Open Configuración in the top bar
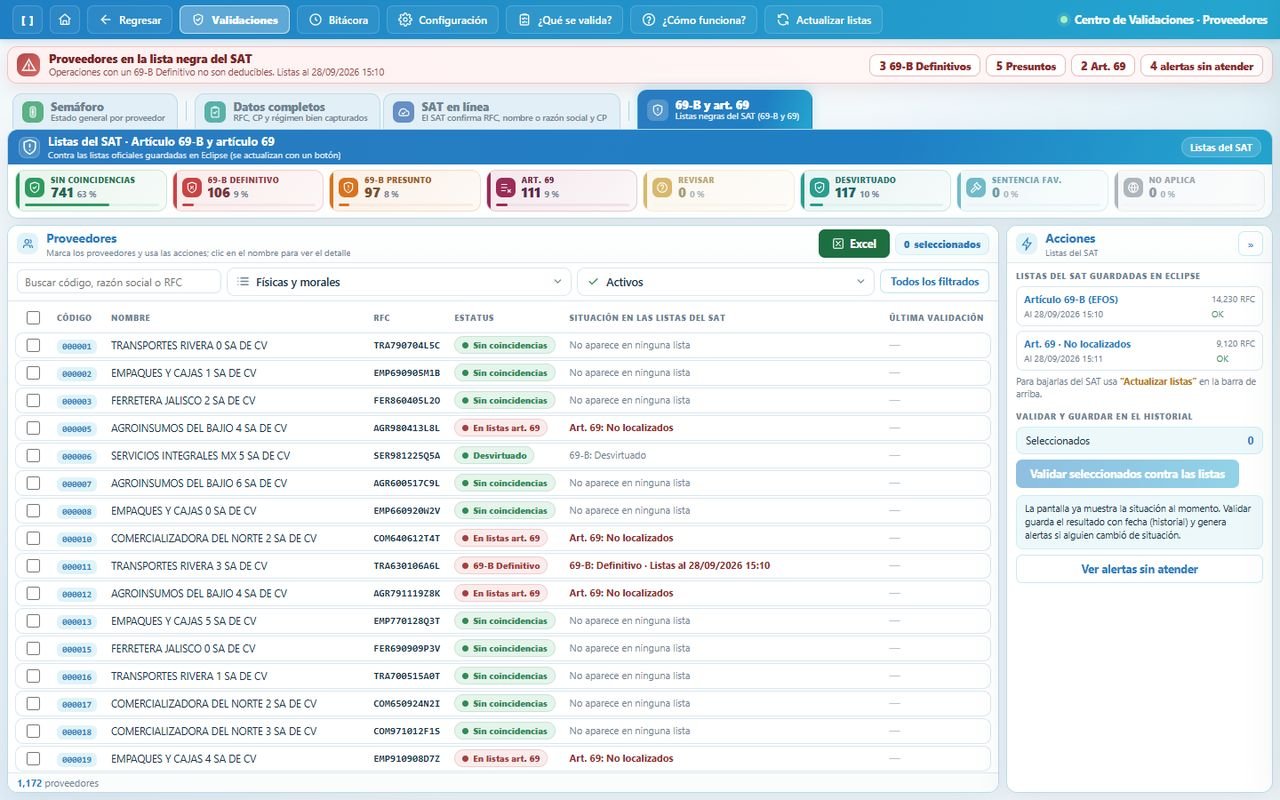The height and width of the screenshot is (800, 1280). tap(442, 20)
